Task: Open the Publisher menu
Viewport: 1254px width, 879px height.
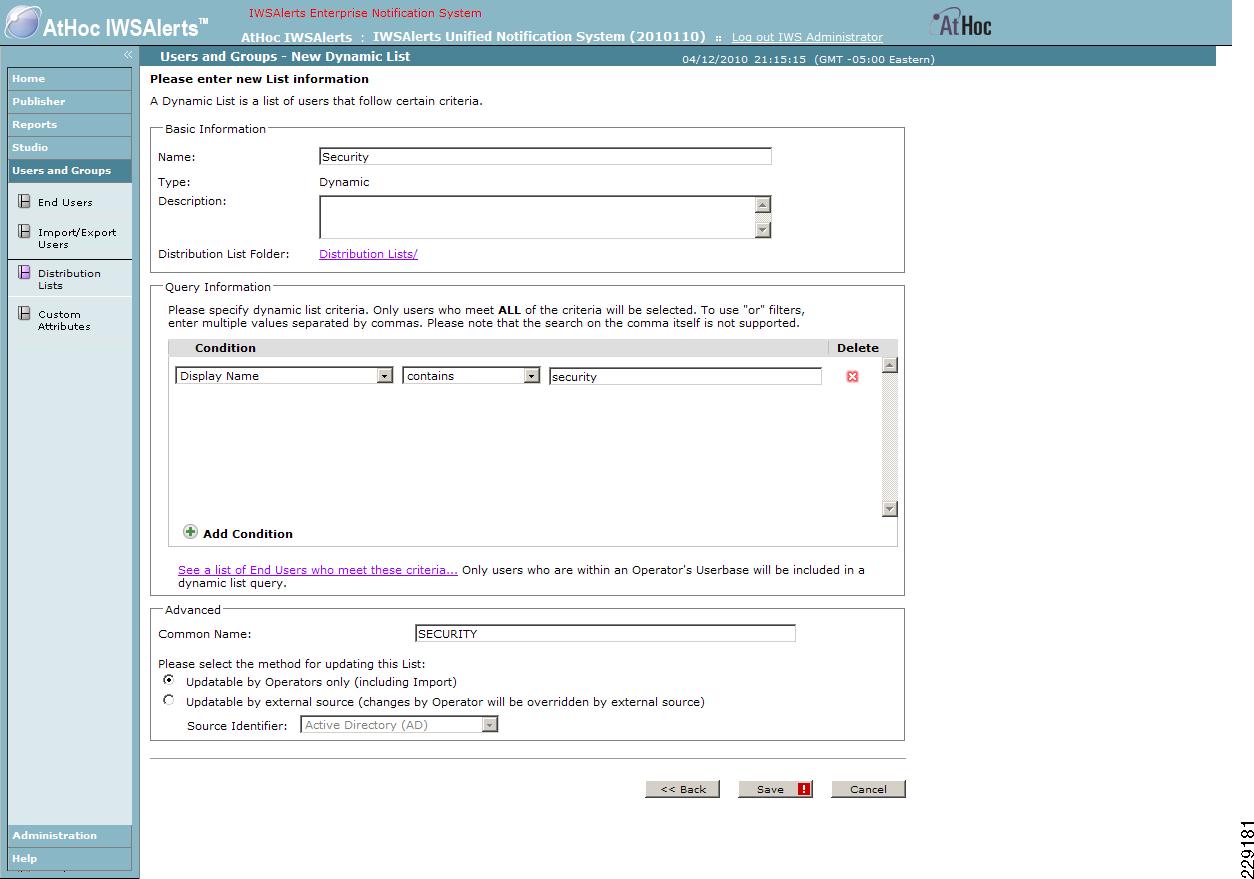Action: 69,102
